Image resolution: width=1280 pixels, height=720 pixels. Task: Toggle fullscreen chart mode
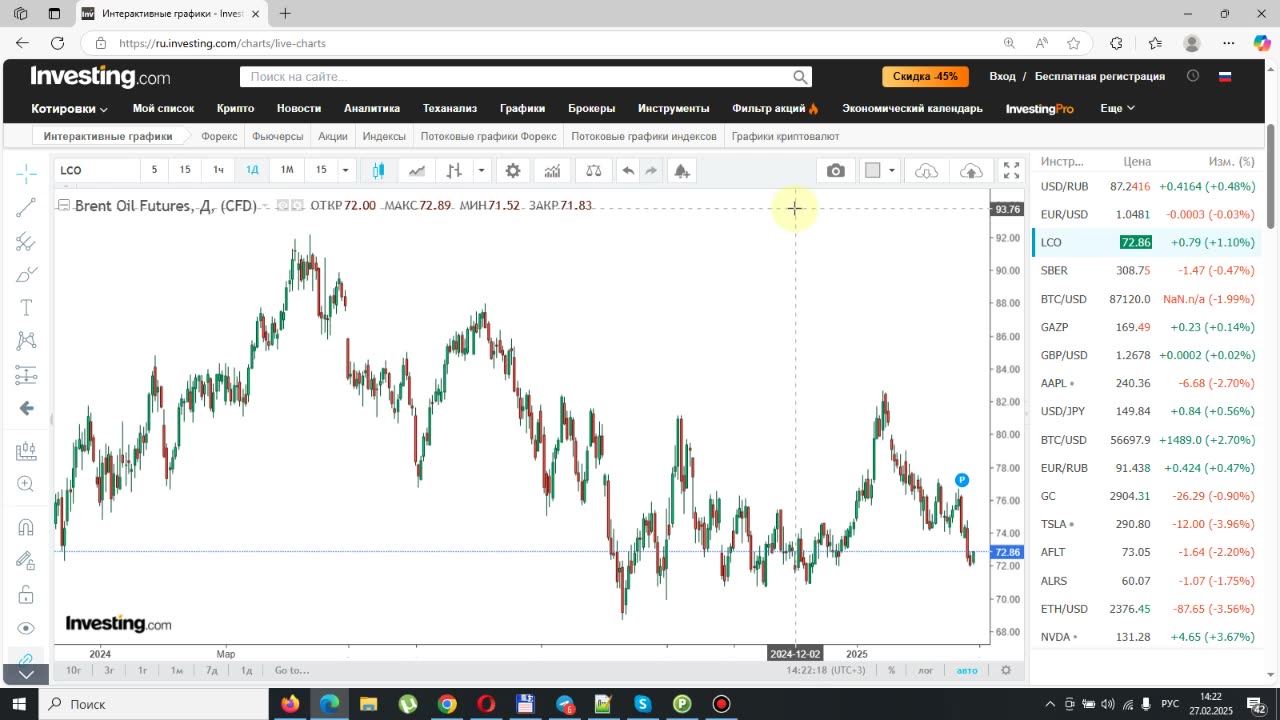[1012, 170]
